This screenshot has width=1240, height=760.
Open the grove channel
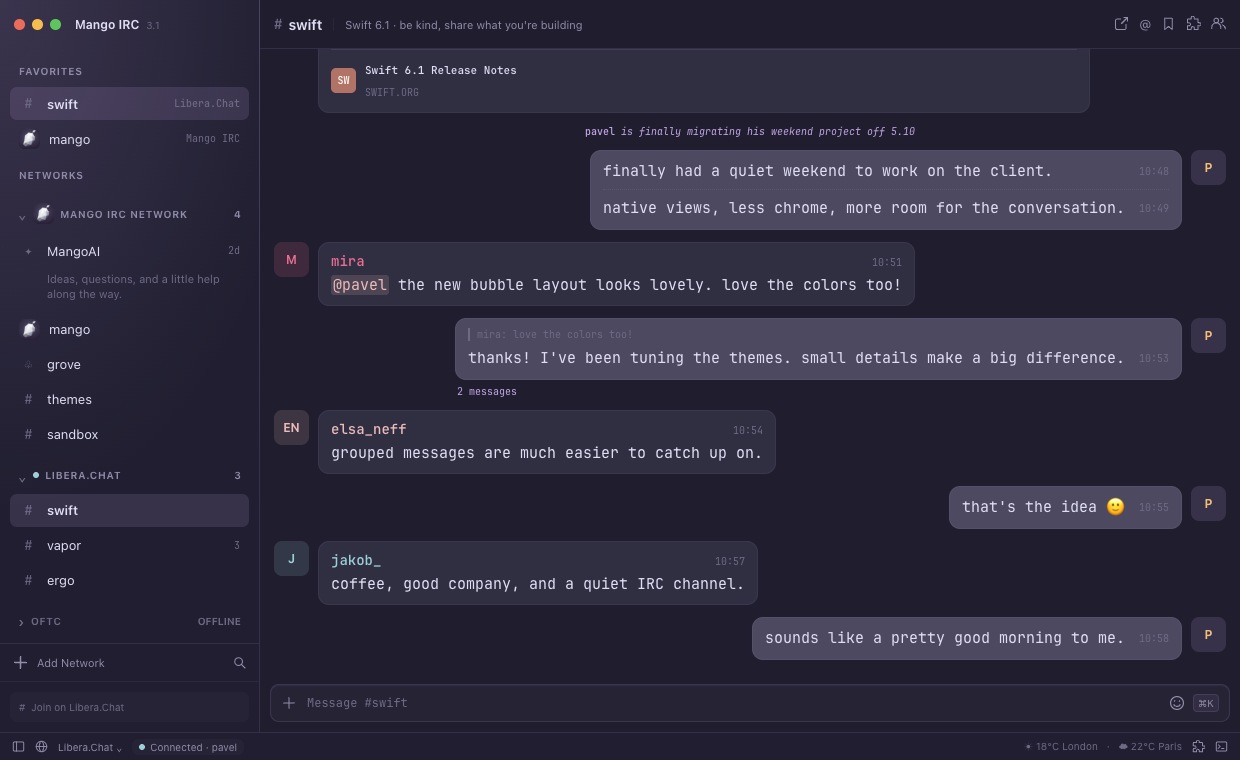point(129,365)
